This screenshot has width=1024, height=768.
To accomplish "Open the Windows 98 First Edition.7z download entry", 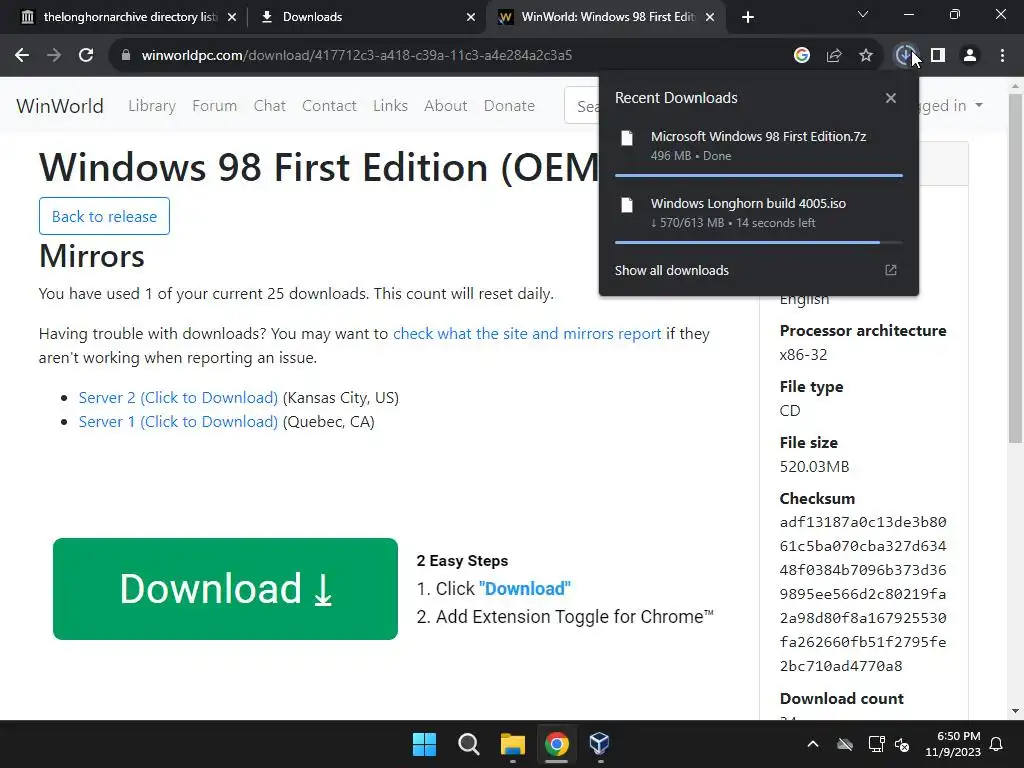I will click(759, 146).
